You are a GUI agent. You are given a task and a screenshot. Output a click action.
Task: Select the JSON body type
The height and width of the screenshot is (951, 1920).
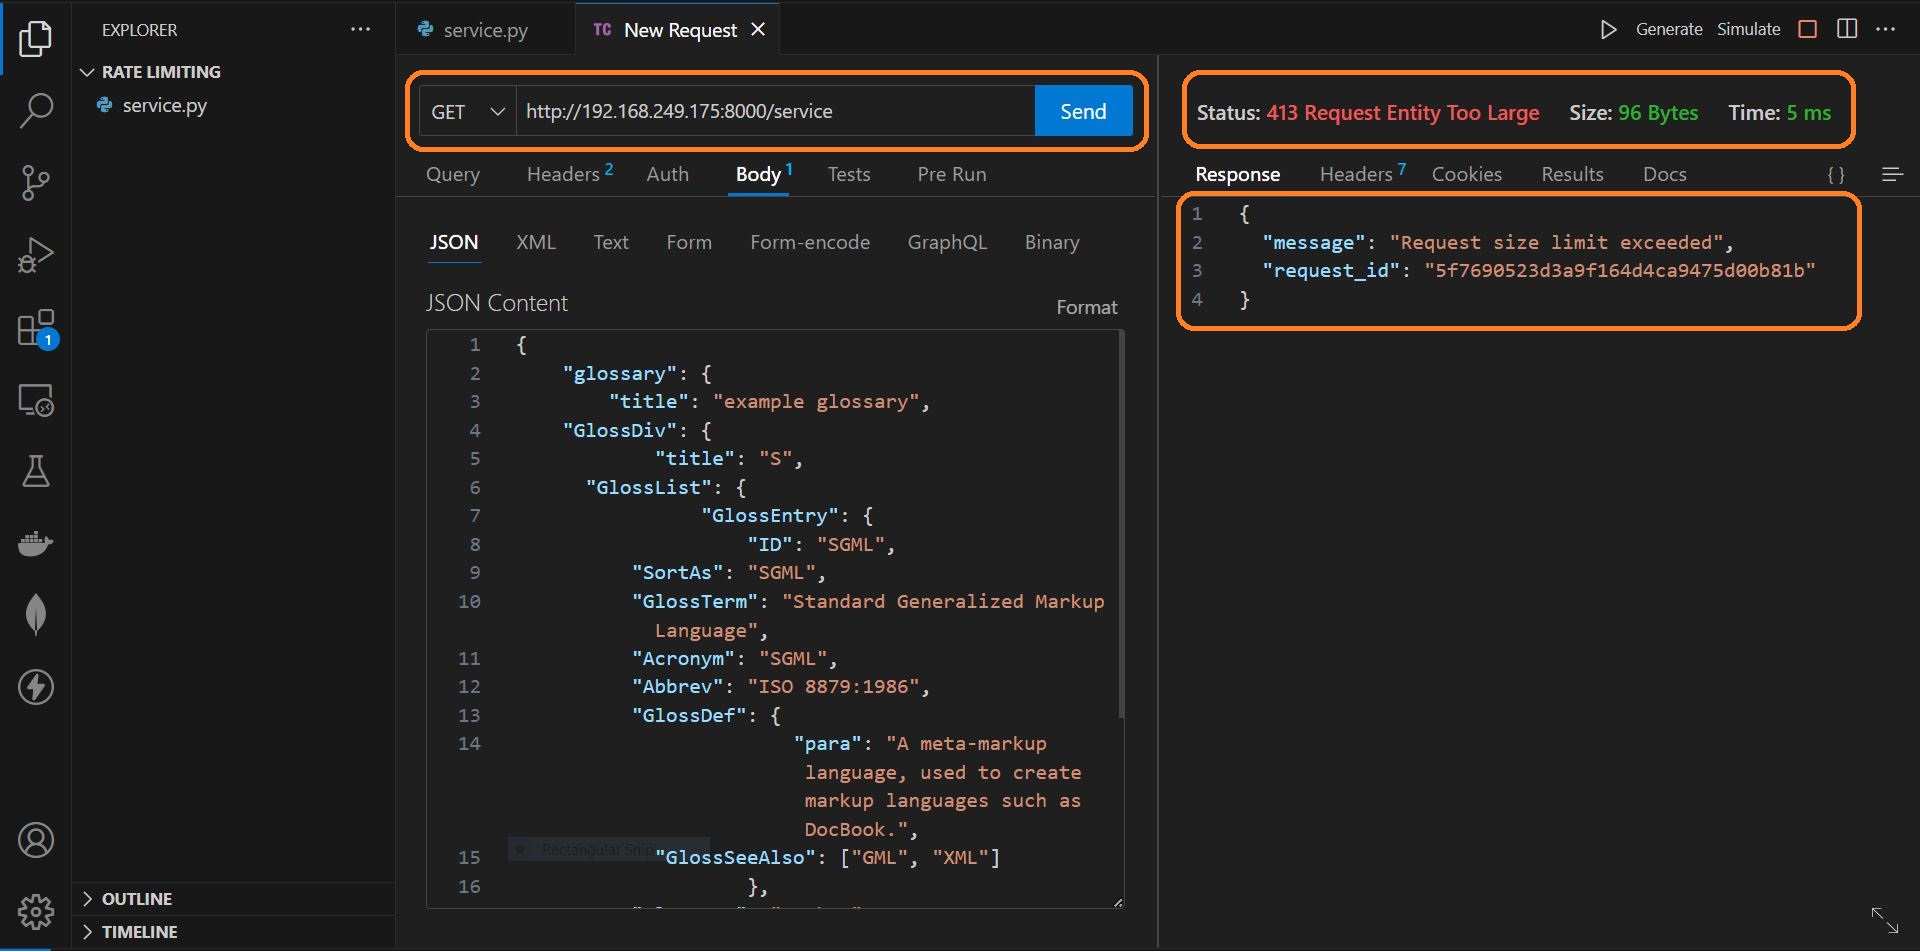coord(454,242)
